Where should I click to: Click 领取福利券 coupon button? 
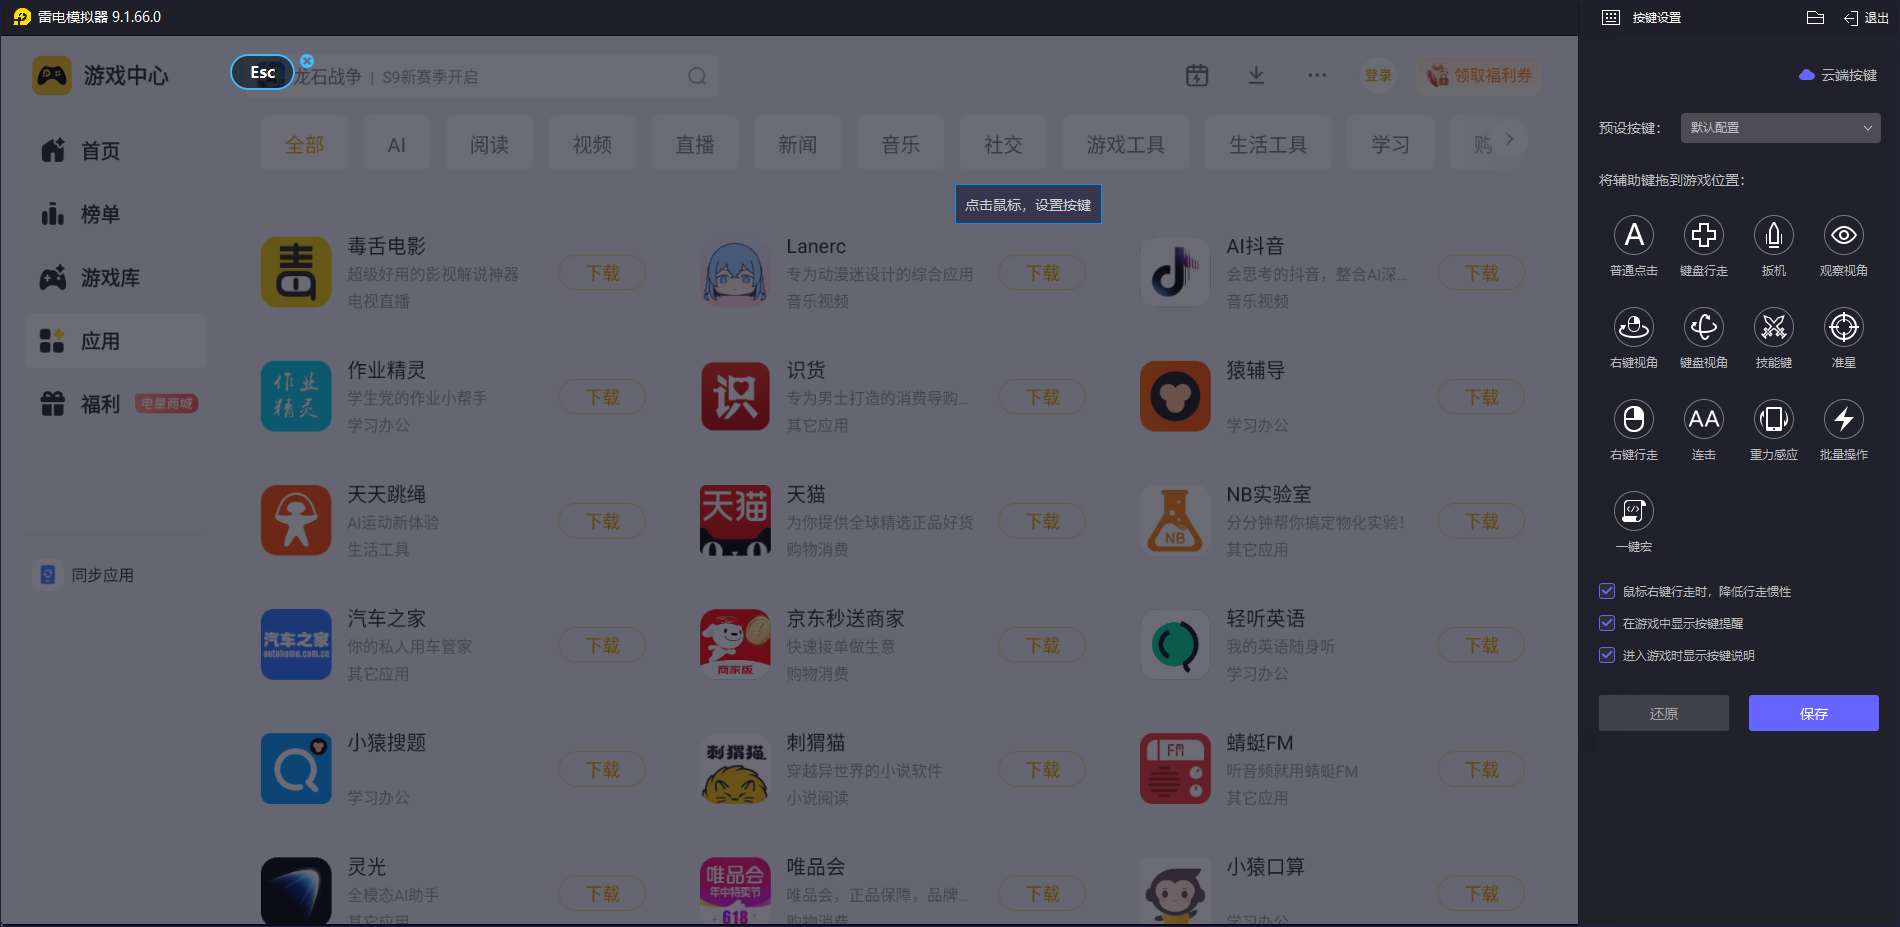click(1479, 75)
